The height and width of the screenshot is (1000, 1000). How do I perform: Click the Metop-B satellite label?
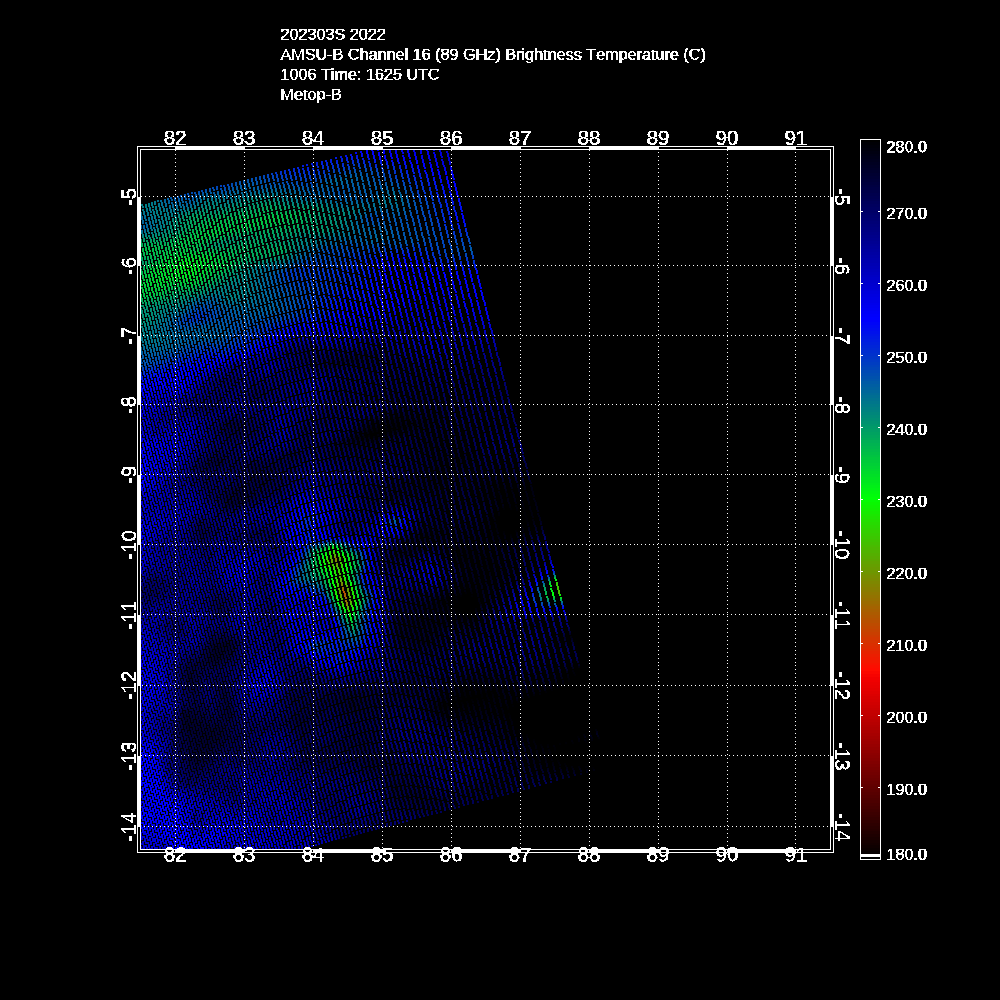coord(311,95)
